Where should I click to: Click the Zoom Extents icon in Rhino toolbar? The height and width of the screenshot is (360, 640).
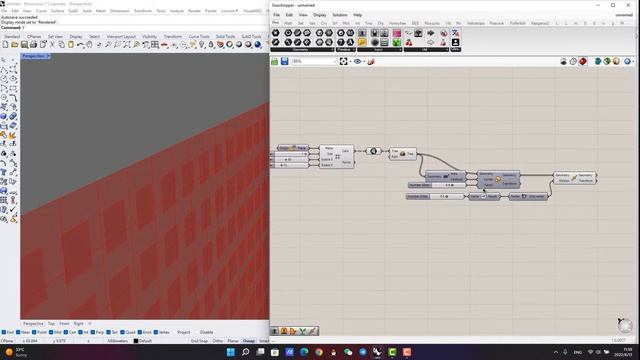(x=127, y=44)
